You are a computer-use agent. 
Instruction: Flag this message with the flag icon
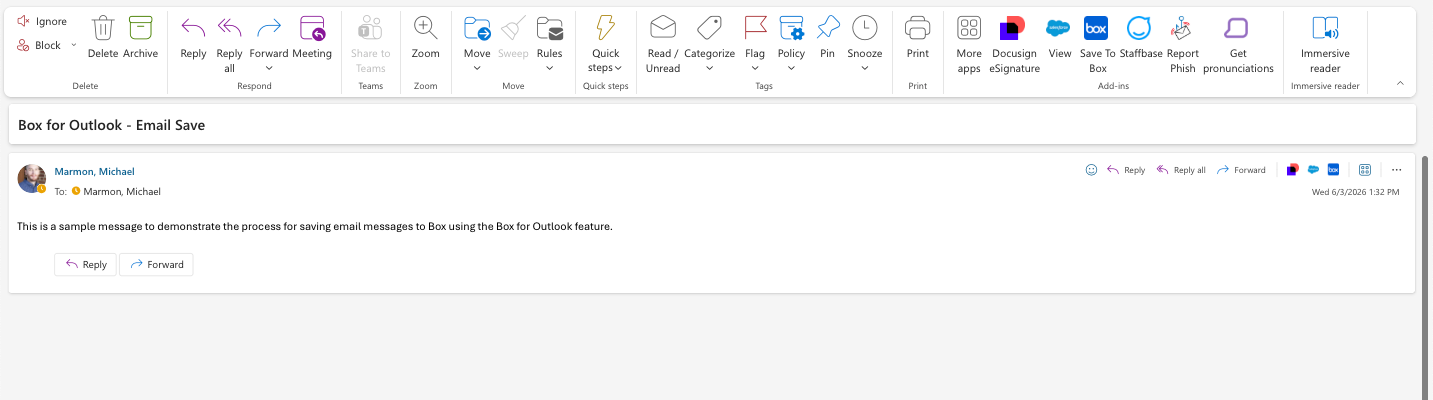[x=755, y=27]
